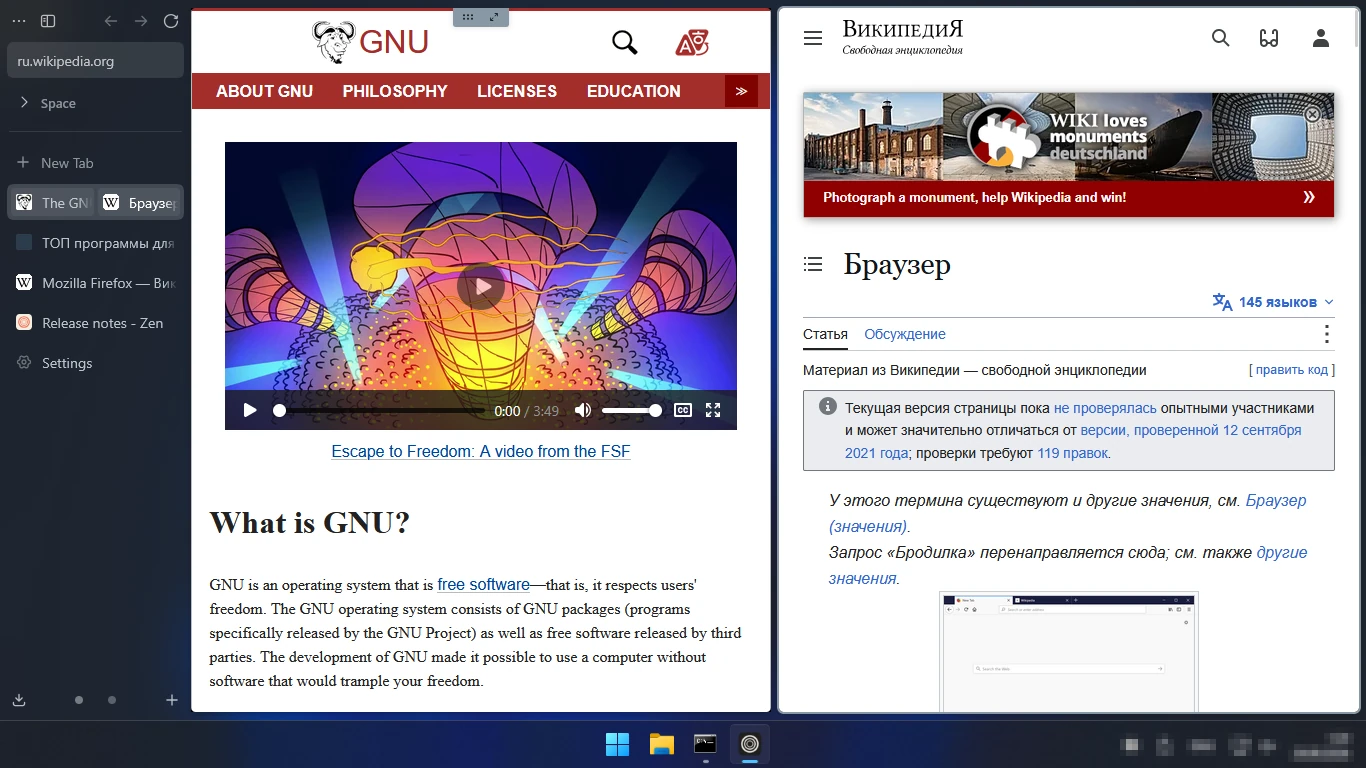
Task: Open the ABOUT GNU menu
Action: 264,91
